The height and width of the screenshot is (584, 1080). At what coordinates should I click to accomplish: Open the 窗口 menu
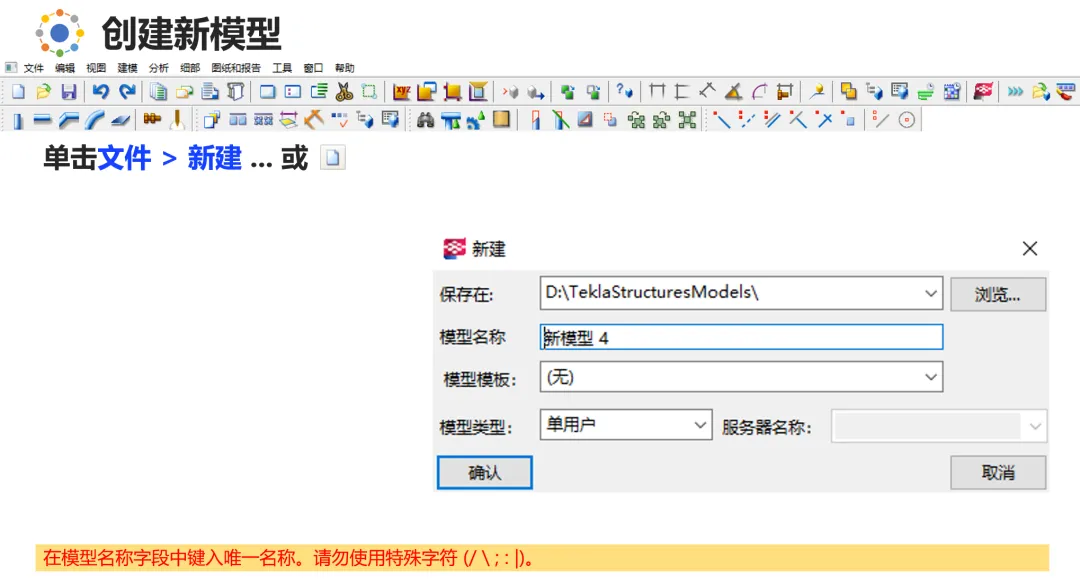tap(313, 68)
